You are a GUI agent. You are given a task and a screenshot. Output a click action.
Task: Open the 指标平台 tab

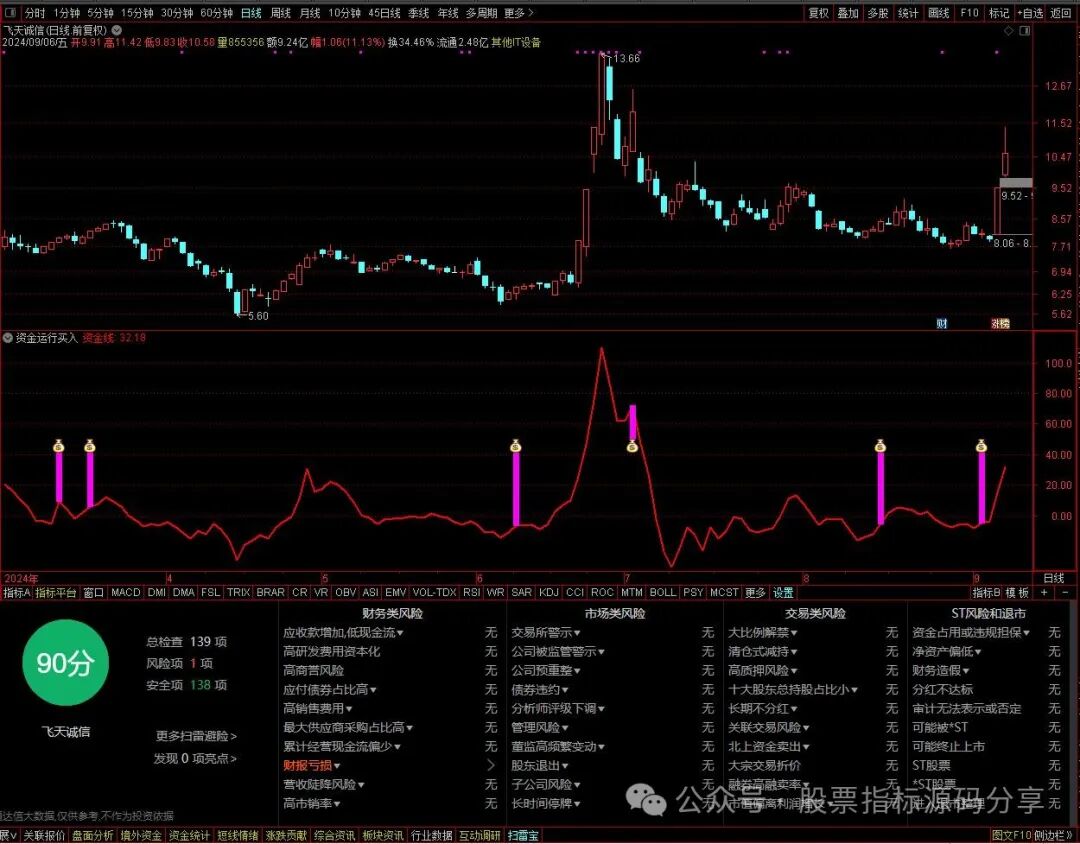(56, 593)
